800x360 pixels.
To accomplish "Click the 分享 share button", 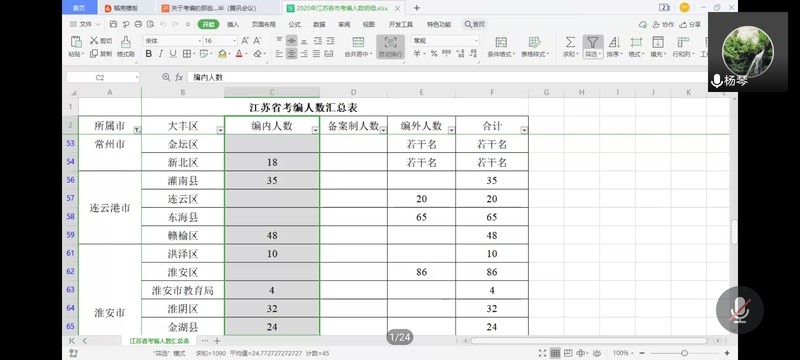I will tap(690, 24).
